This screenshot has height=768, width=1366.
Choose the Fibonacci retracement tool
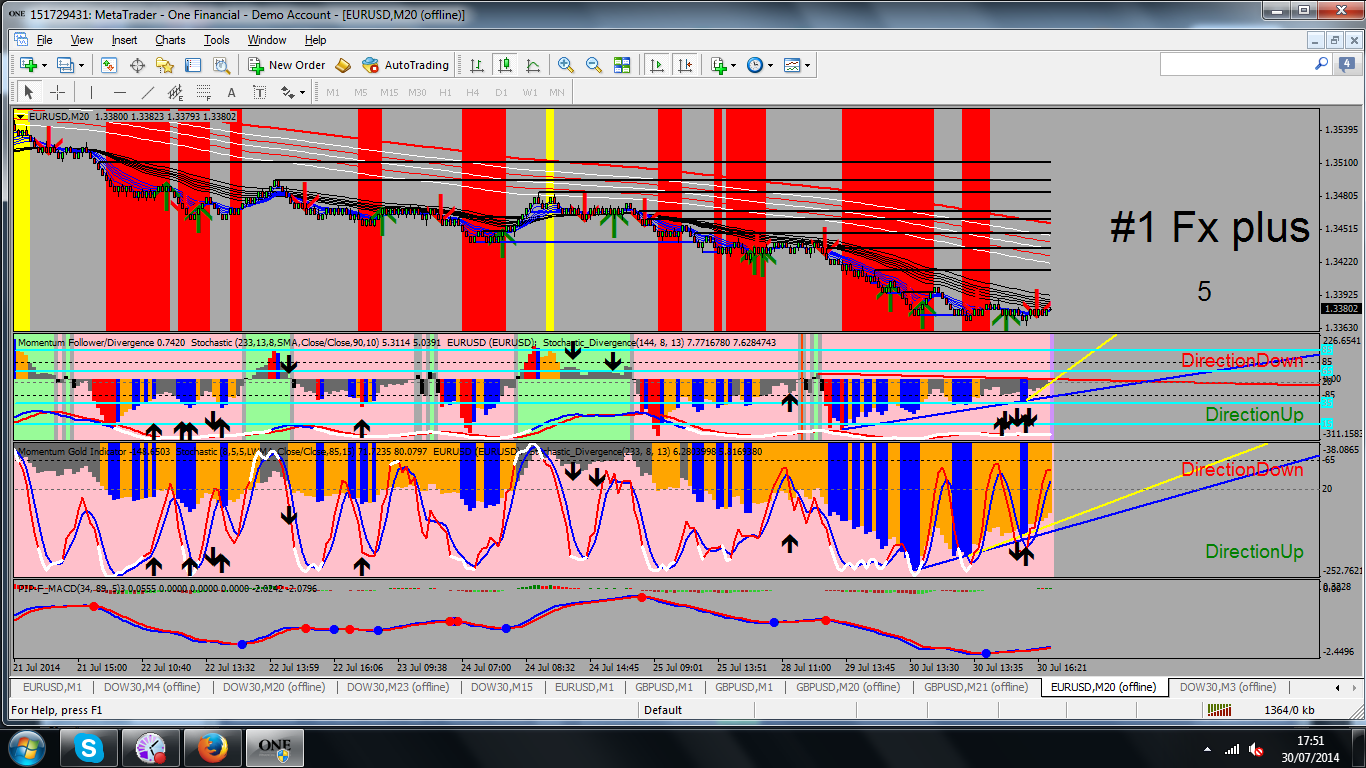(204, 92)
